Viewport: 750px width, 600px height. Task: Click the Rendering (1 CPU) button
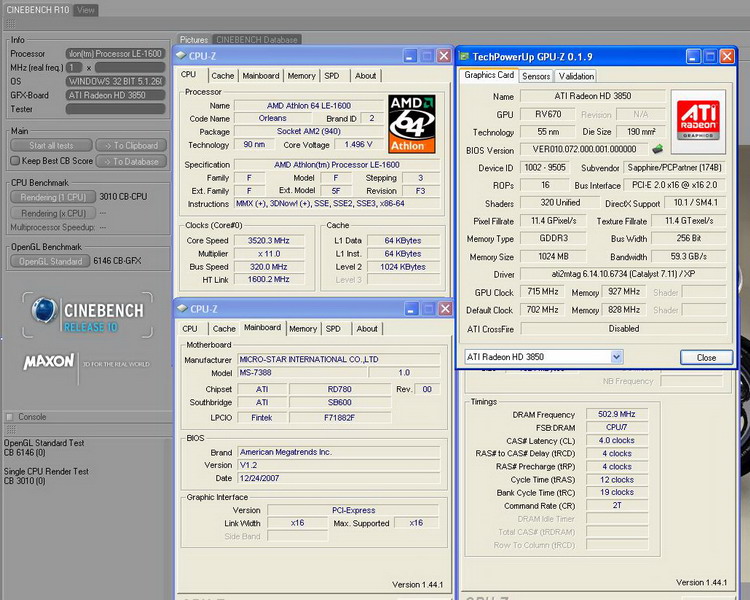tap(52, 197)
